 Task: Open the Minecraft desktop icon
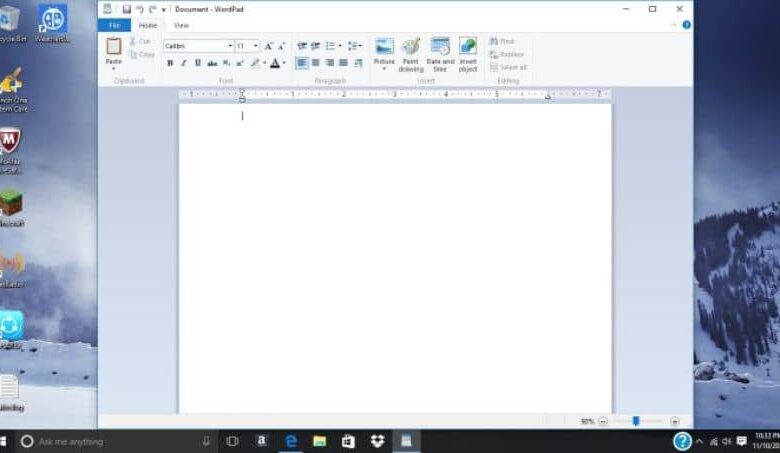[x=11, y=208]
